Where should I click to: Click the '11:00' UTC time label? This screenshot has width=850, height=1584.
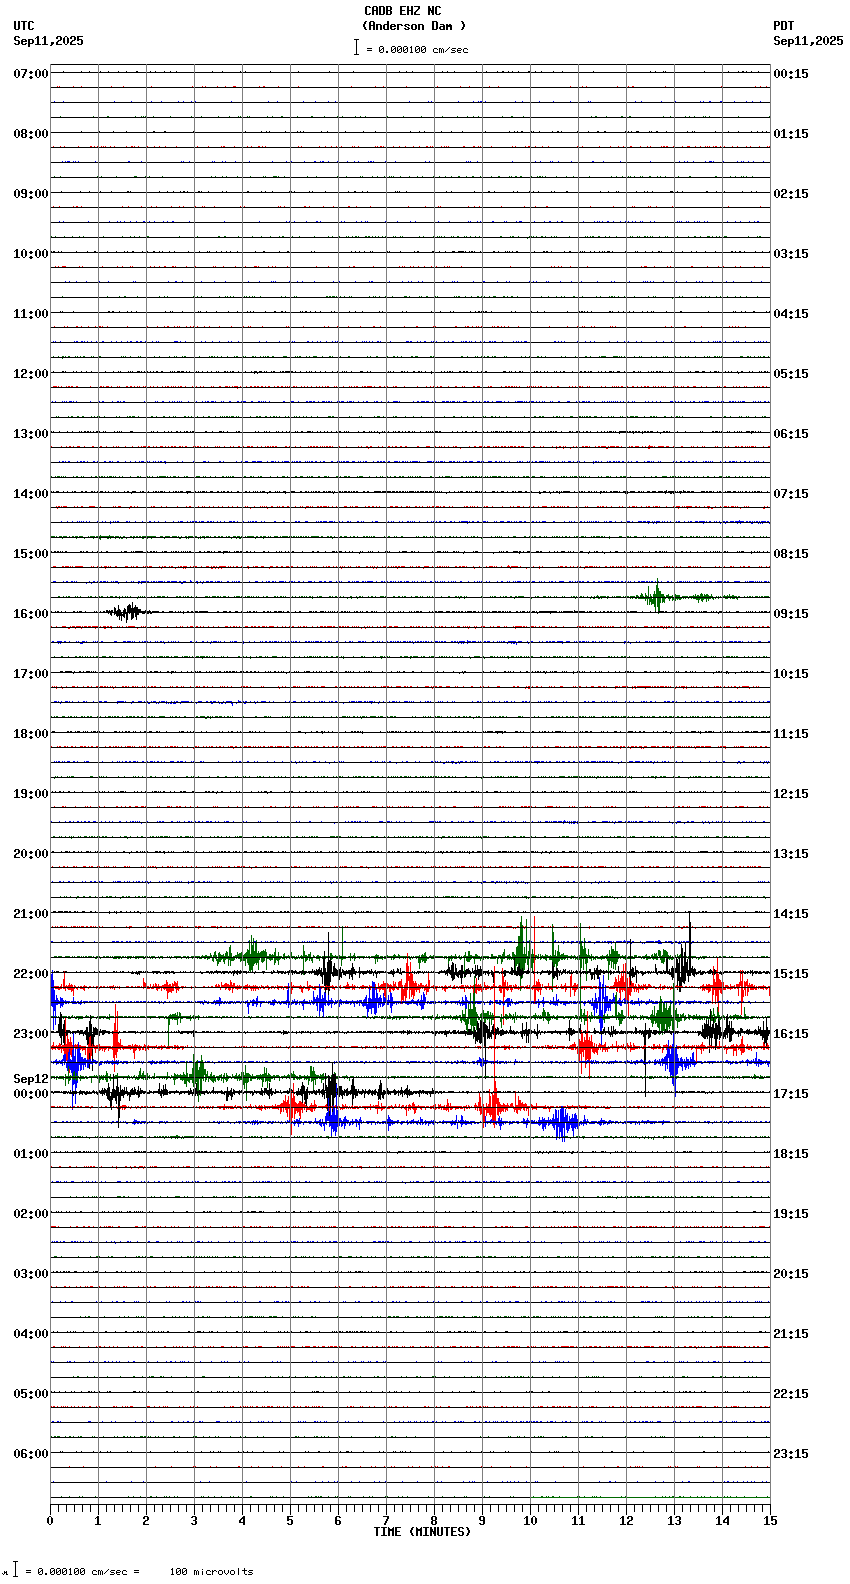pyautogui.click(x=31, y=314)
